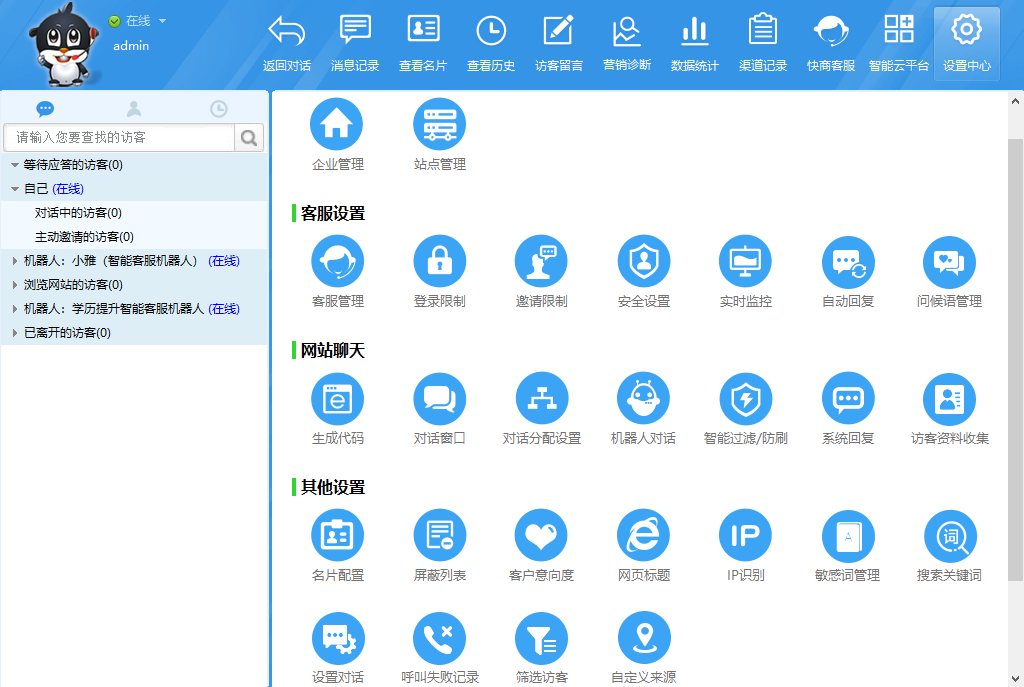The image size is (1024, 687).
Task: Open the 呼叫失败记录 phone icon
Action: tap(440, 638)
